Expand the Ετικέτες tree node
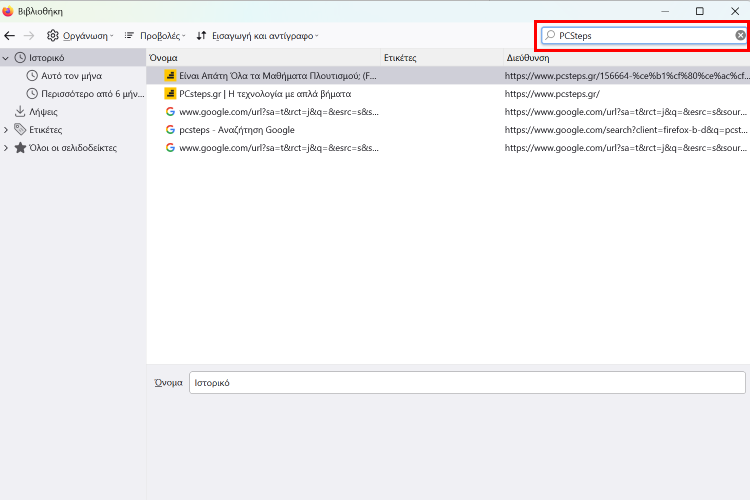Screen dimensions: 750x500 pos(6,130)
